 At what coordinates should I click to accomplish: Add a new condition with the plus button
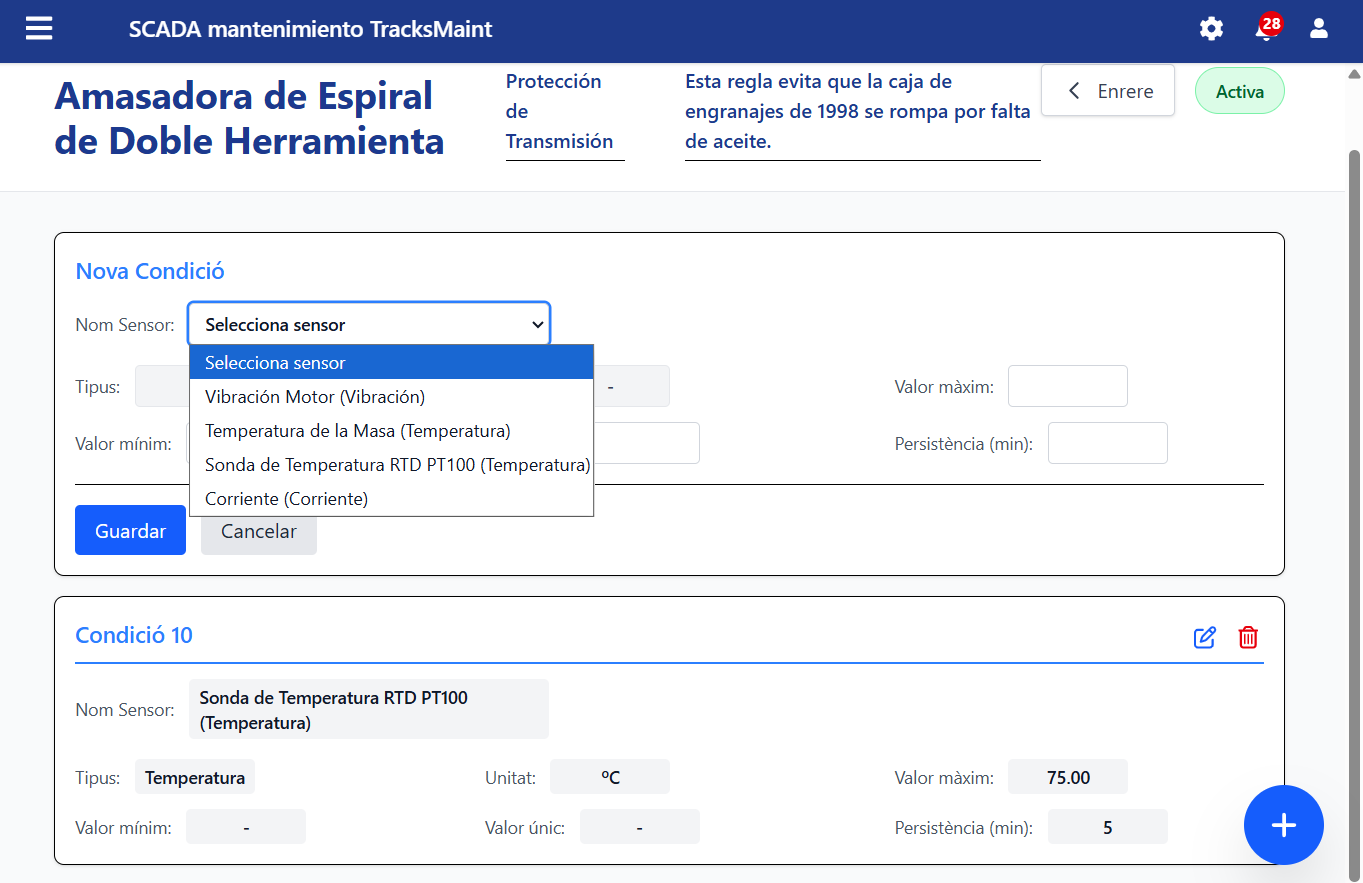(x=1283, y=825)
